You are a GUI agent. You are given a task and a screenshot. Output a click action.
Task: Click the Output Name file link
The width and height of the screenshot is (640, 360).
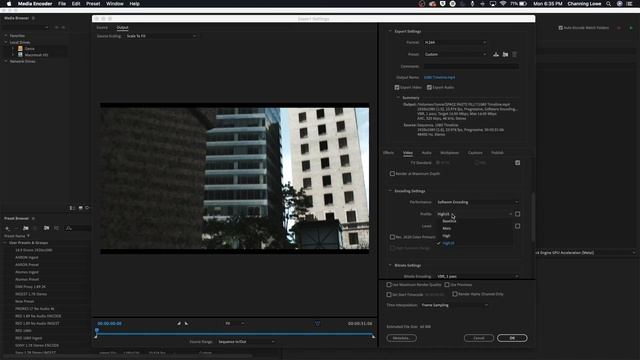(439, 77)
